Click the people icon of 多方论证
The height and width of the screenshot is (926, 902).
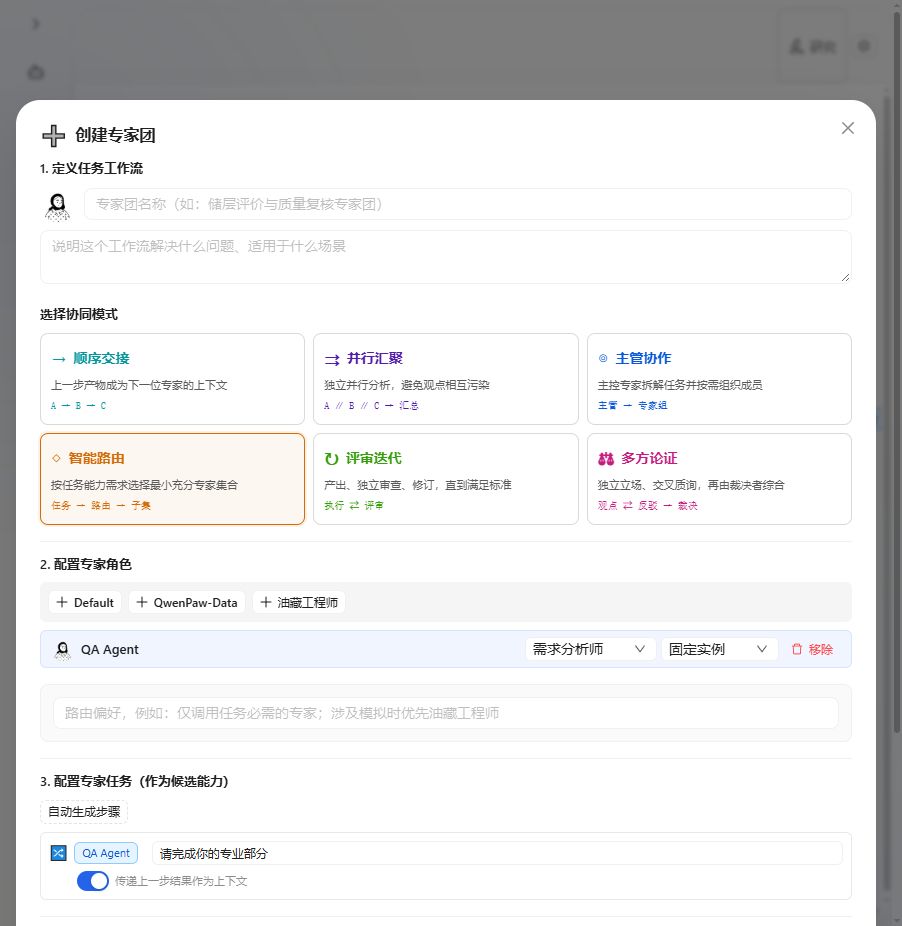point(606,459)
